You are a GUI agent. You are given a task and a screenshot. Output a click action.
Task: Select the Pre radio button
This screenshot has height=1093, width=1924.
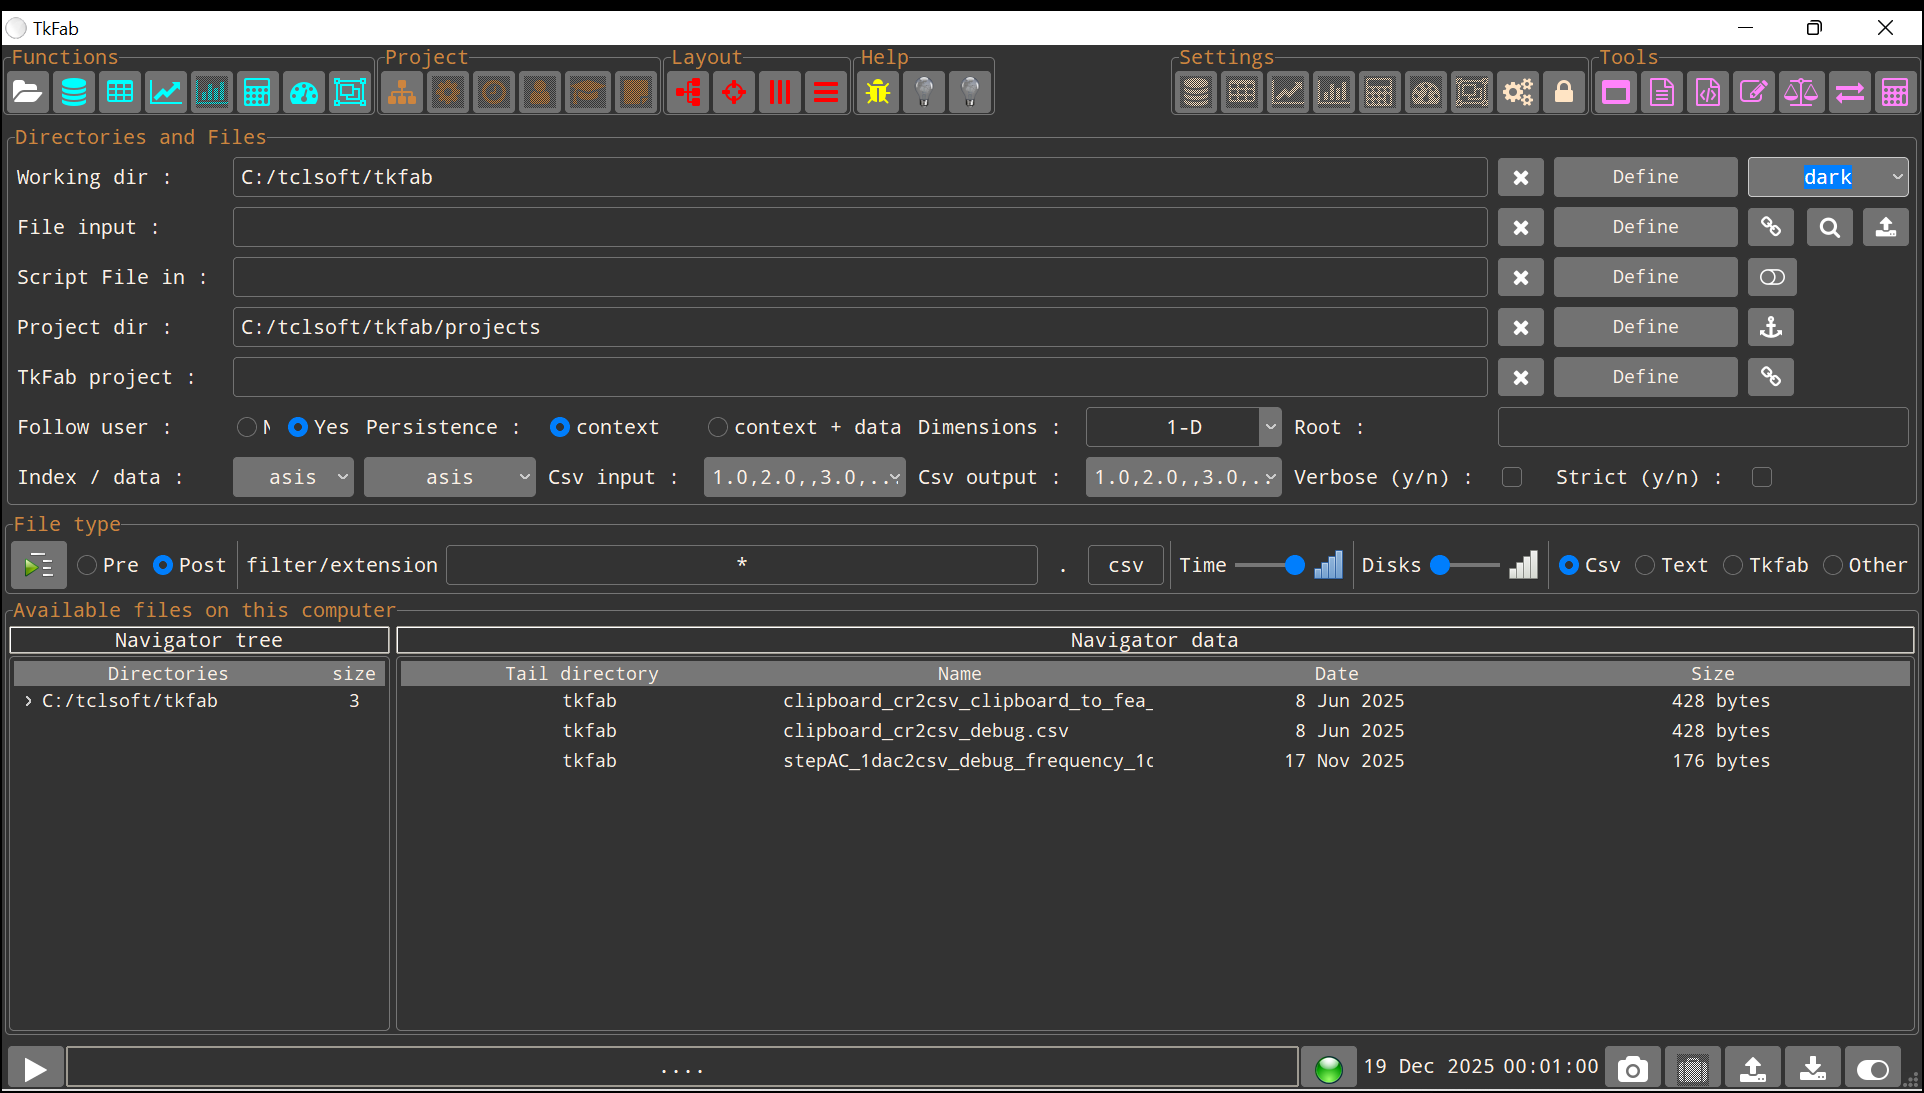pyautogui.click(x=88, y=565)
